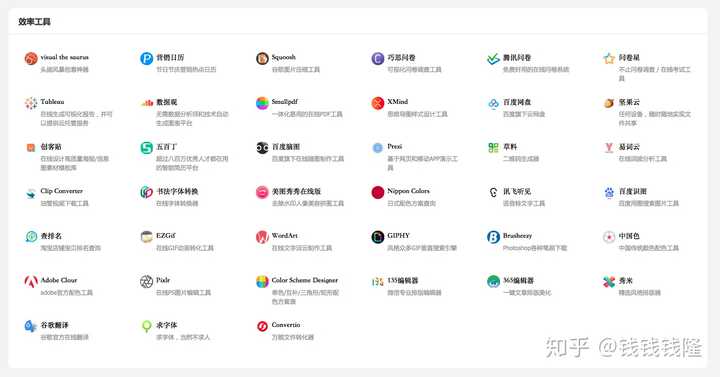720x377 pixels.
Task: Click the Pixlr link
Action: [163, 280]
